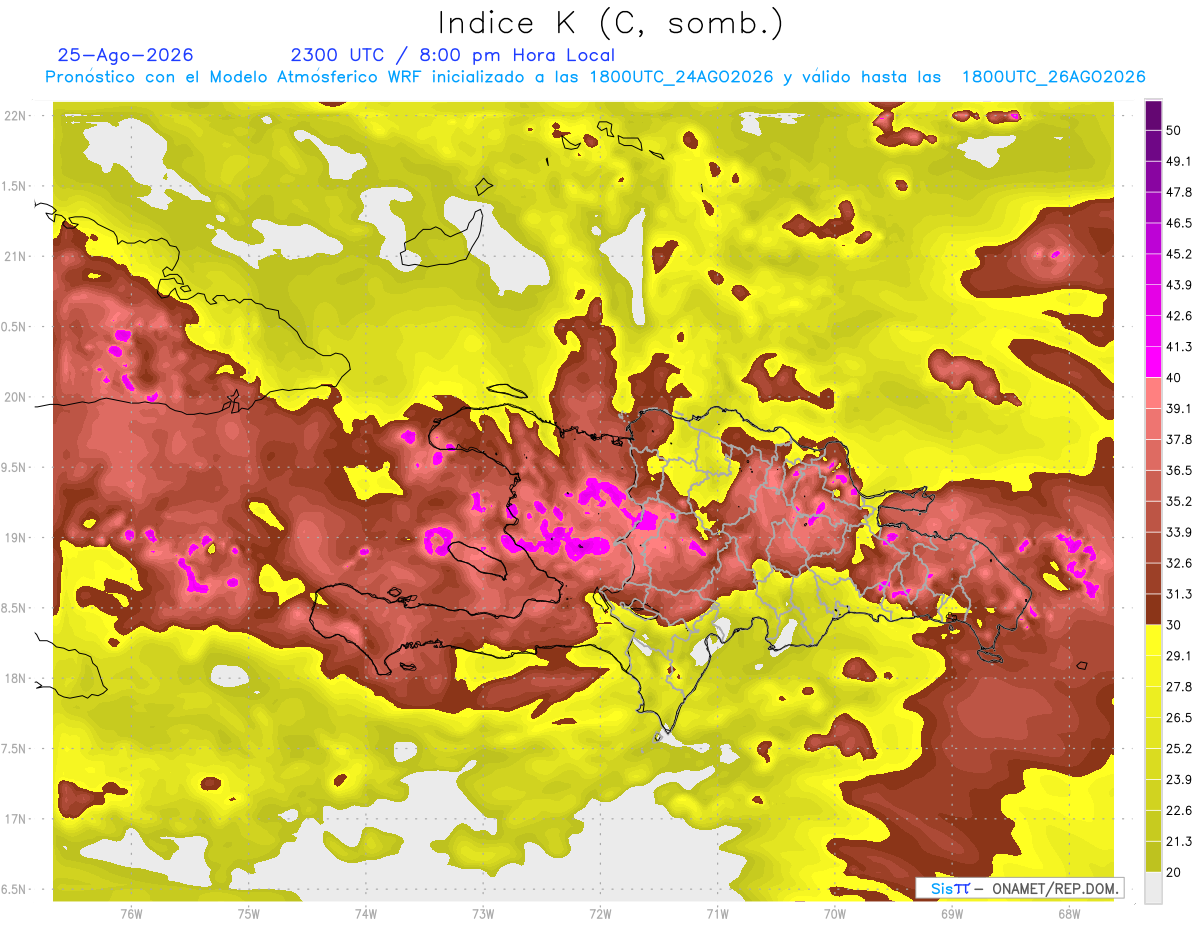Click the "39.1" value on the color scale
Viewport: 1200px width, 927px height.
1178,408
